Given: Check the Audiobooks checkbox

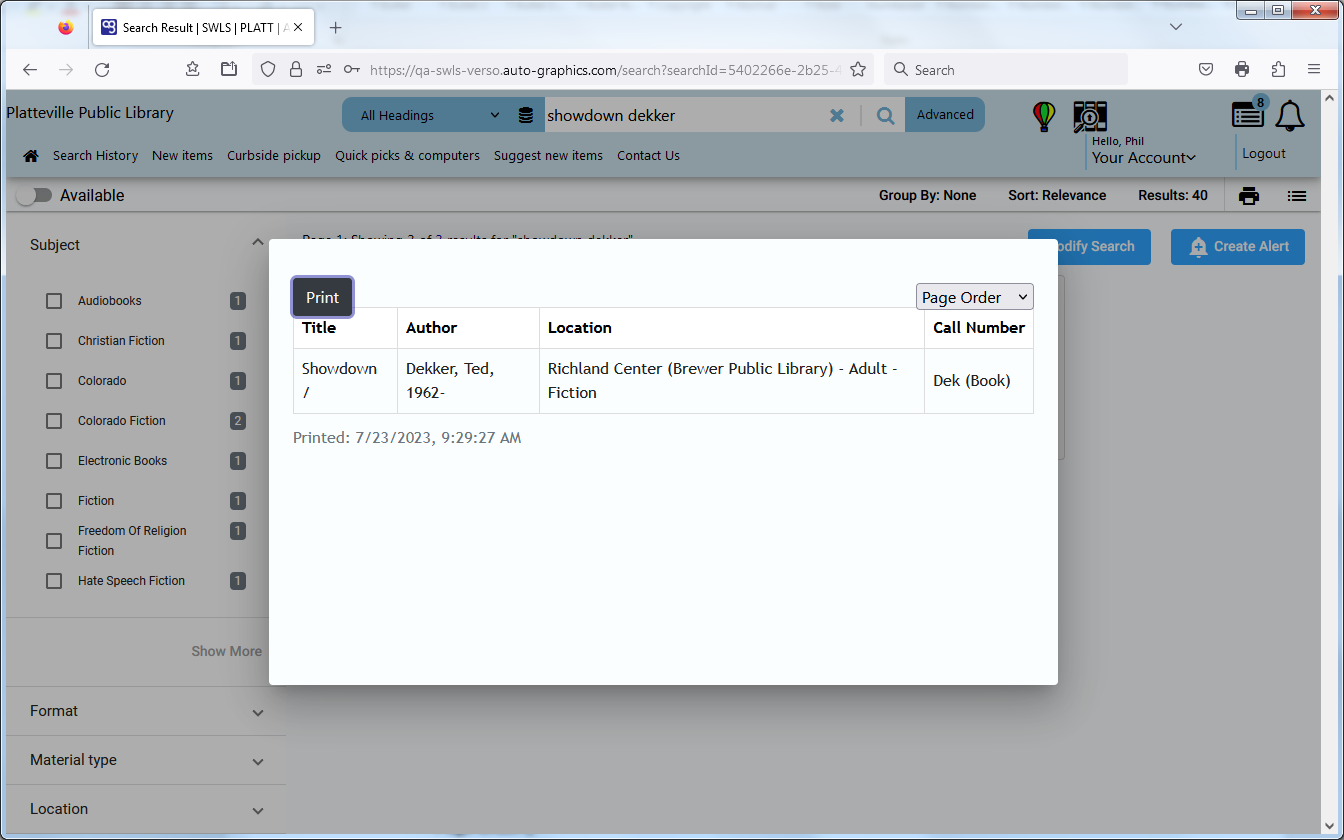Looking at the screenshot, I should [54, 301].
